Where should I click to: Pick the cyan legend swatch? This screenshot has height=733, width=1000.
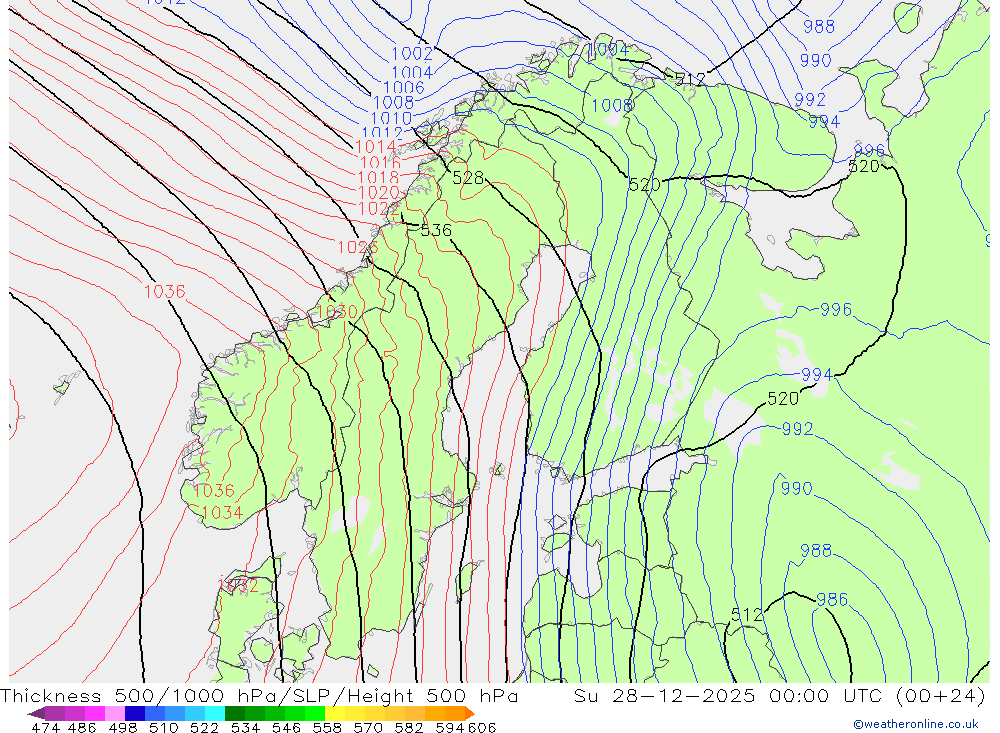pos(215,713)
